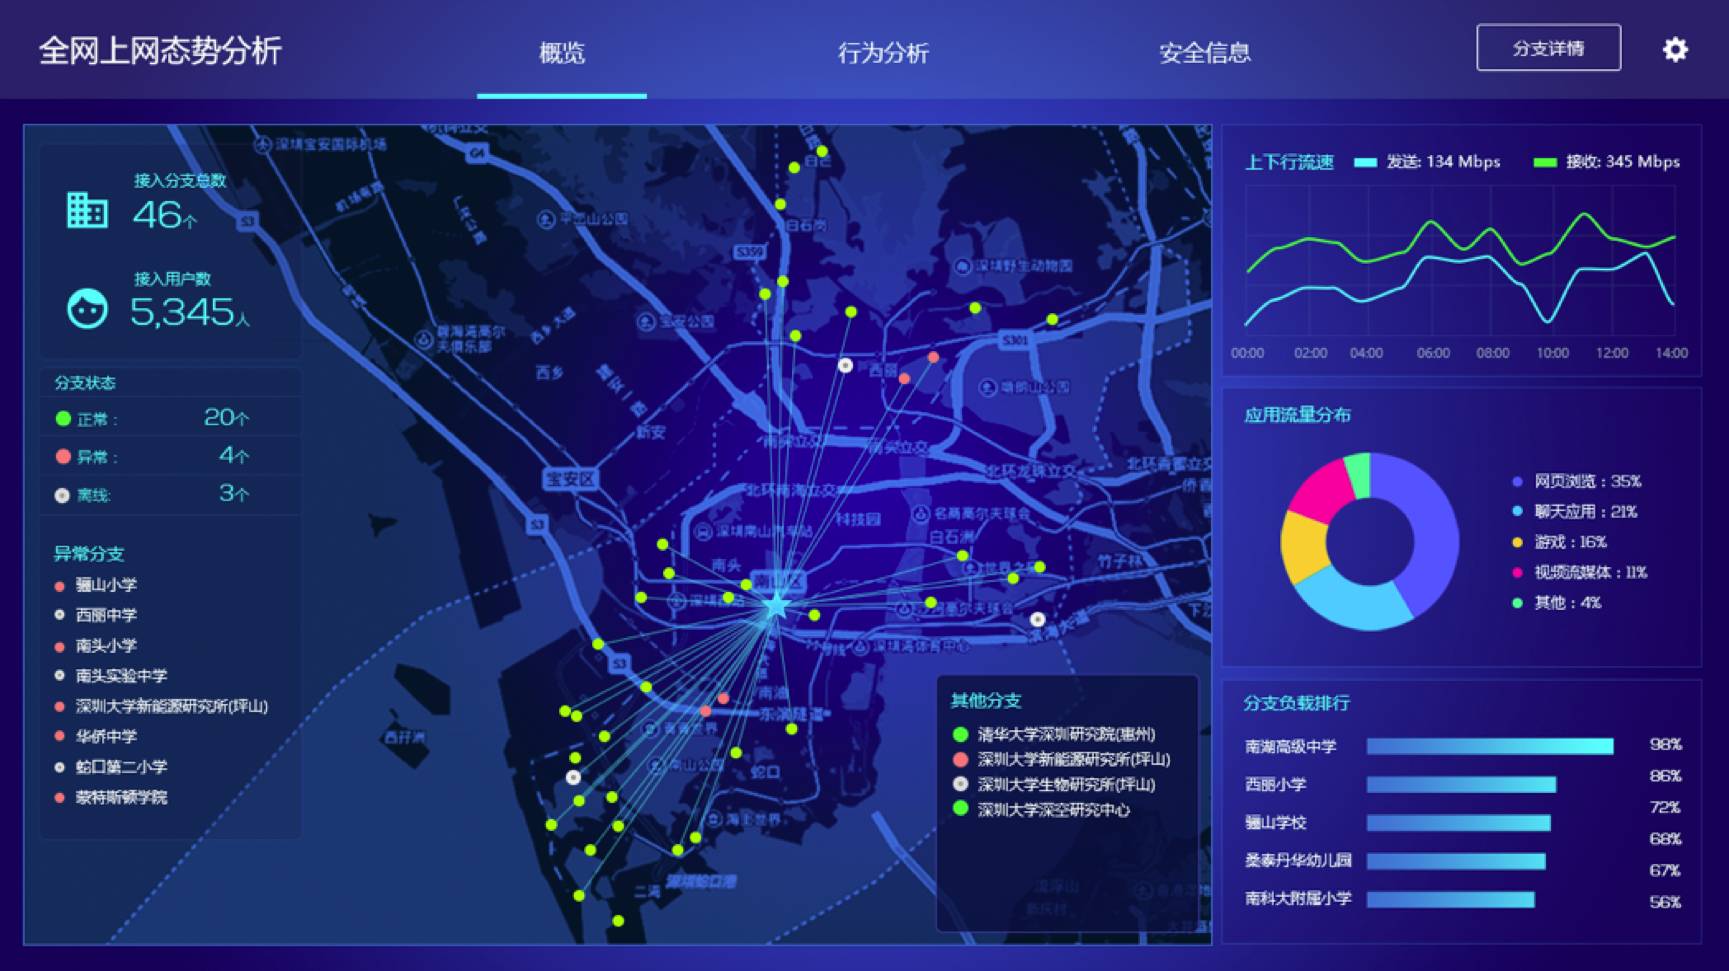
Task: Click the red dot beside 异常 status
Action: tap(63, 456)
